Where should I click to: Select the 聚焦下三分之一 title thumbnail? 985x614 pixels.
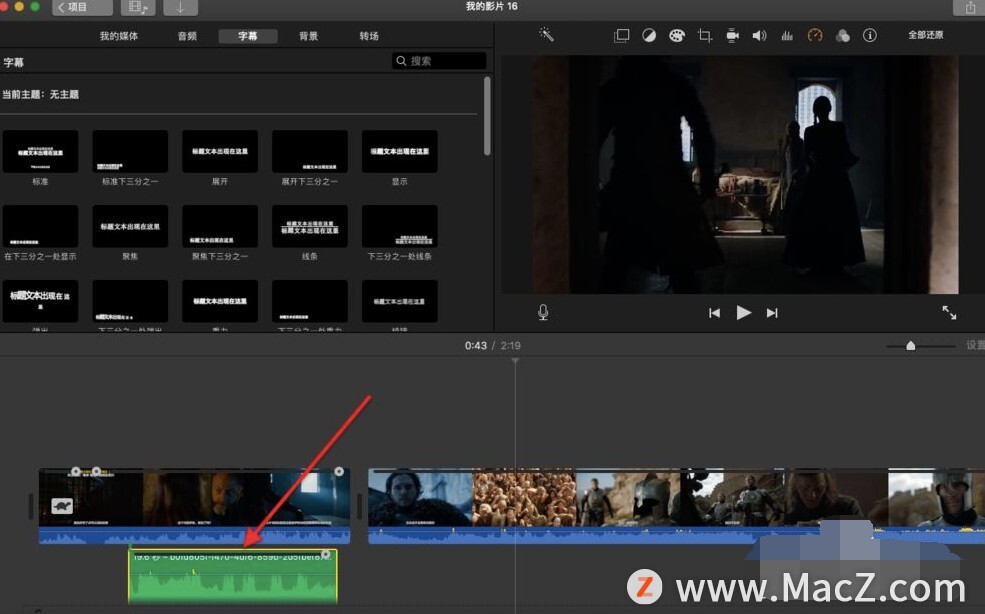[x=220, y=226]
